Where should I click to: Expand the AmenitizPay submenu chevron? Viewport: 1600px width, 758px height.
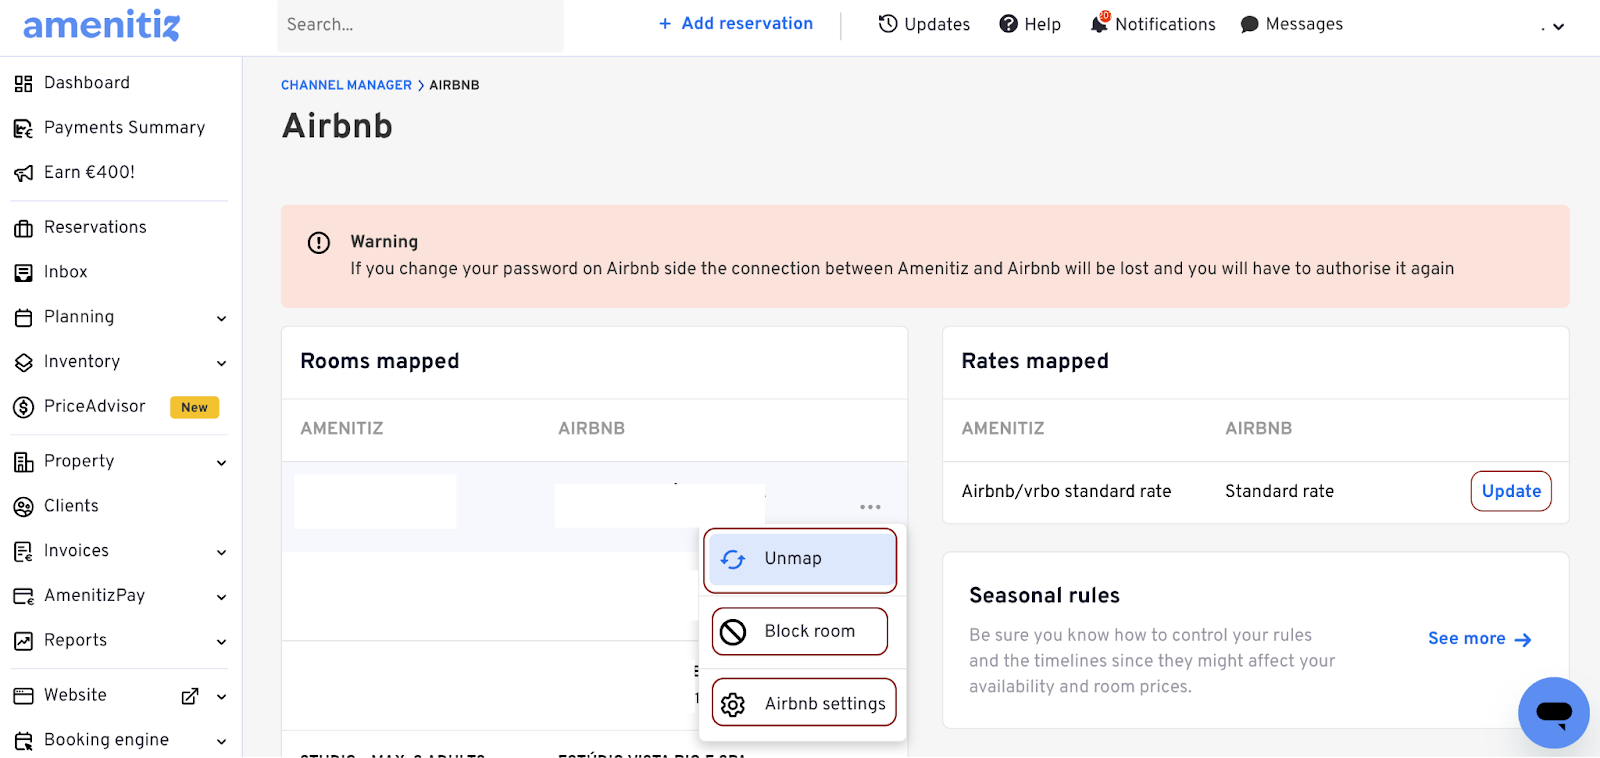point(221,597)
